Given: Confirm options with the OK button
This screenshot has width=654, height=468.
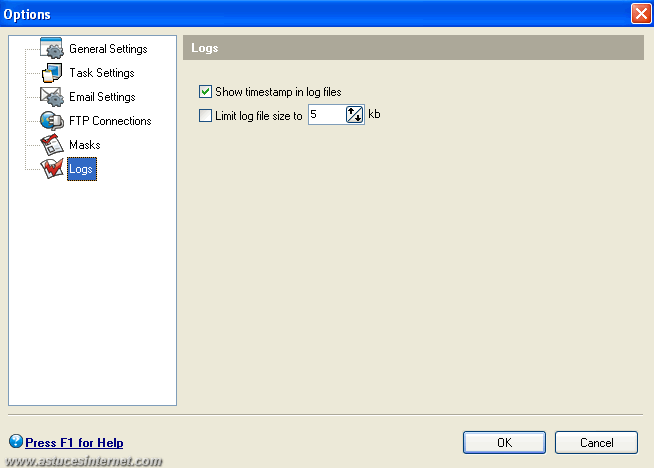Looking at the screenshot, I should point(504,443).
